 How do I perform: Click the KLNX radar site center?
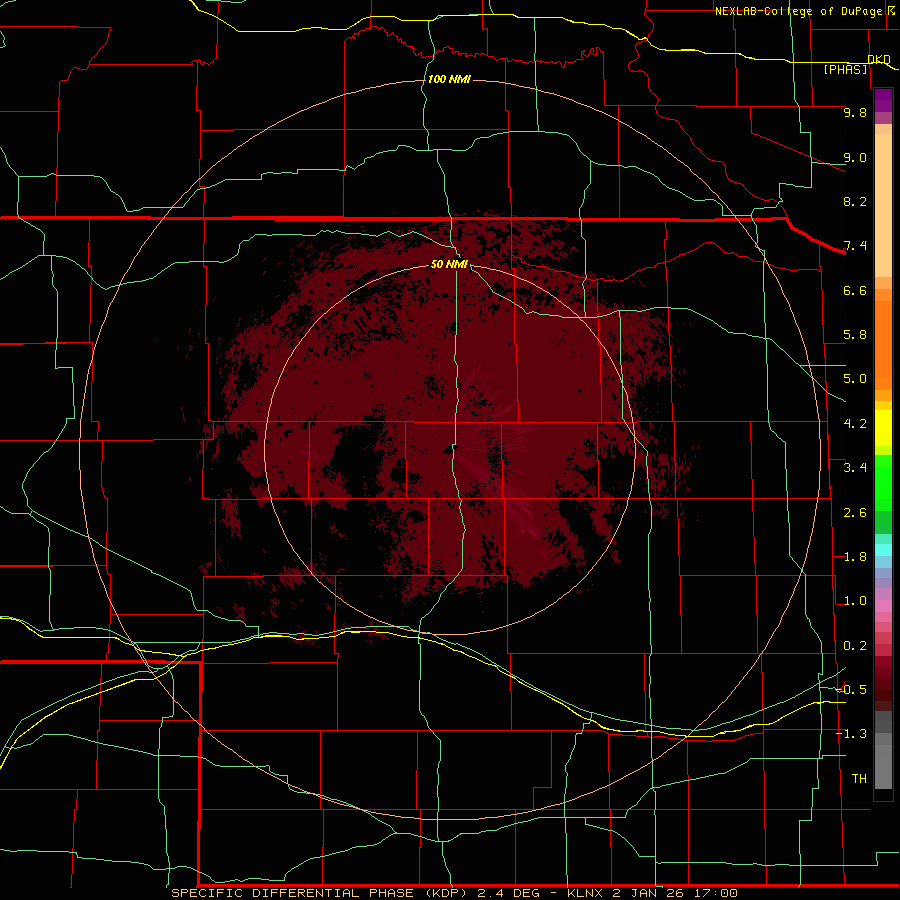point(450,449)
